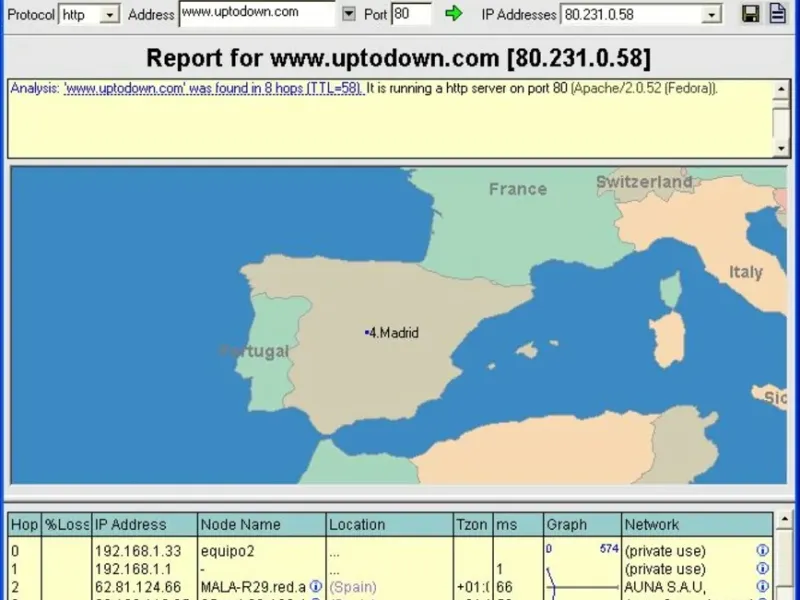Click the Node Name column header

261,524
